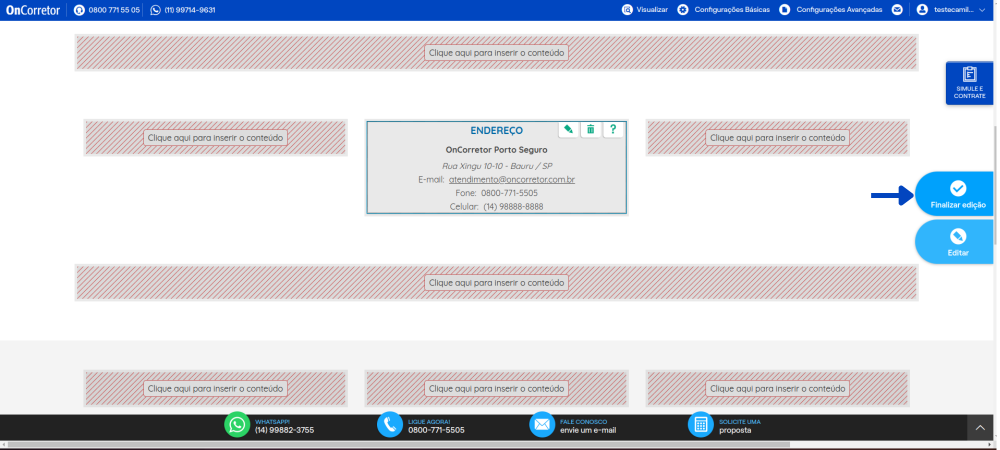Click the atendimento@oncorretor.com.br email link
1000x450 pixels.
pos(511,180)
